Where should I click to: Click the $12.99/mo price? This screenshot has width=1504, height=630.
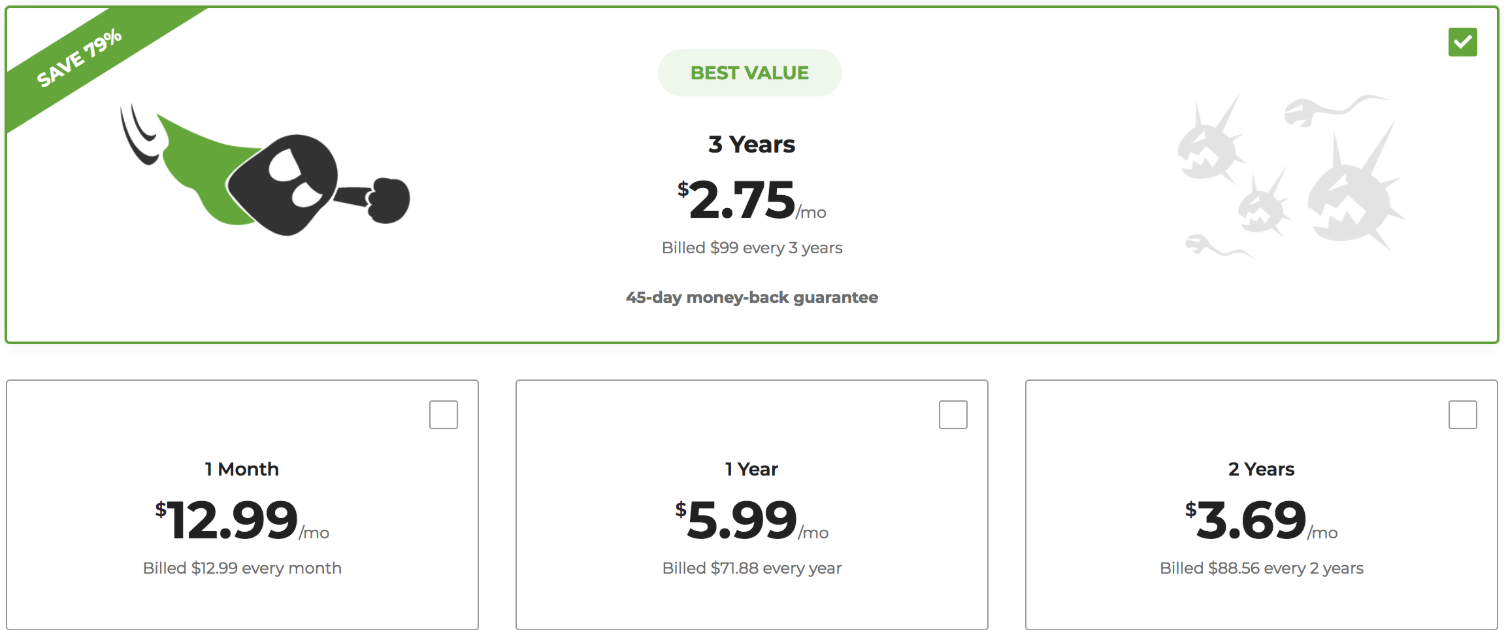pyautogui.click(x=242, y=520)
